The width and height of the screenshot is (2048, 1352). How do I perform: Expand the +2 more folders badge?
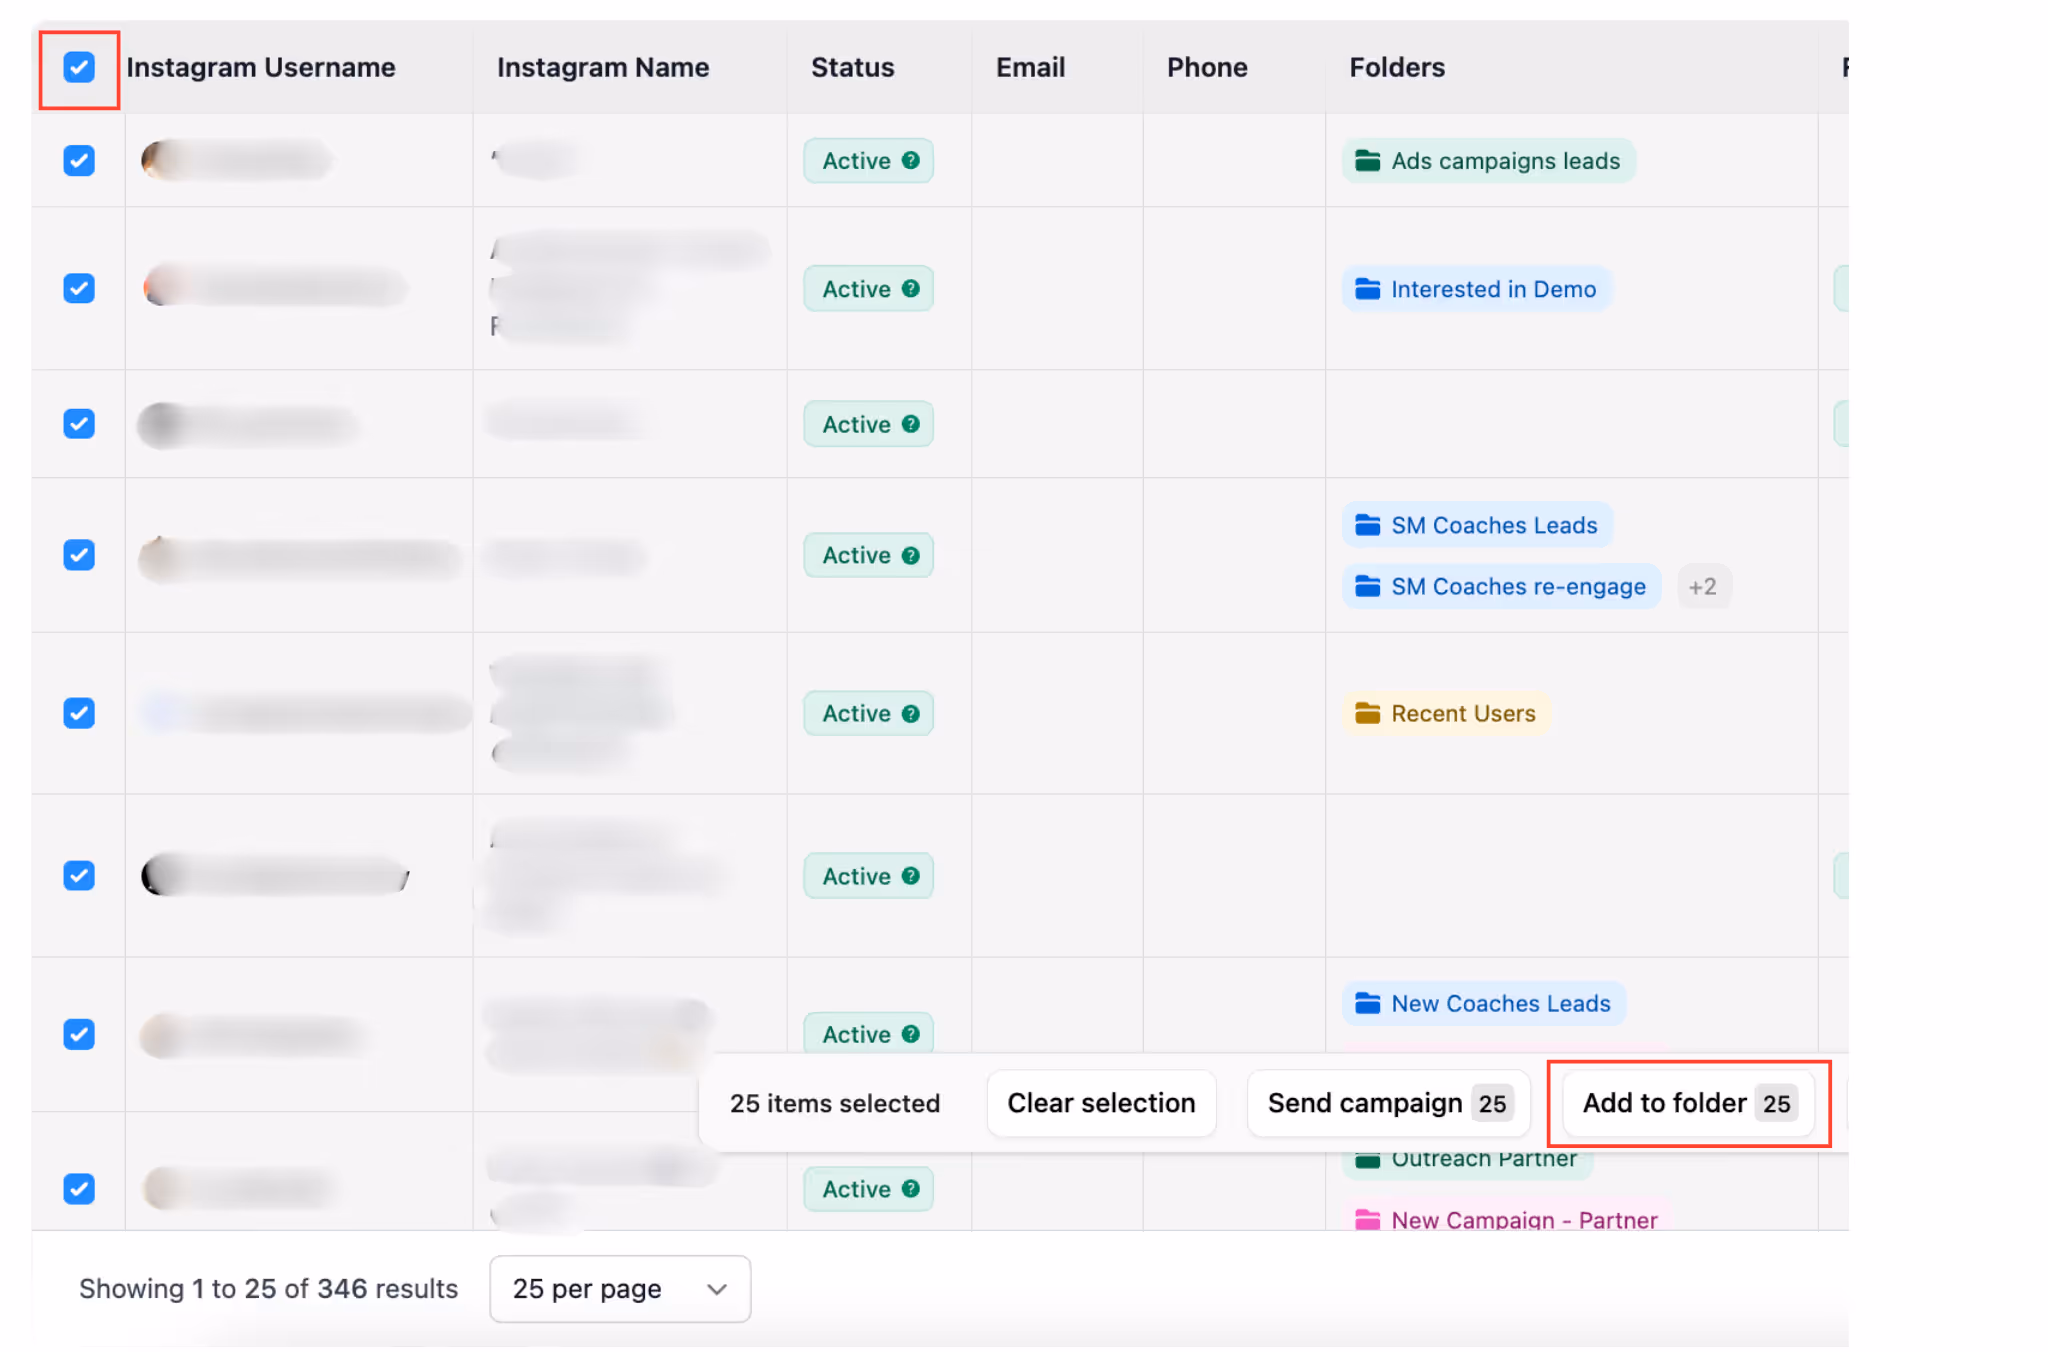(x=1702, y=587)
